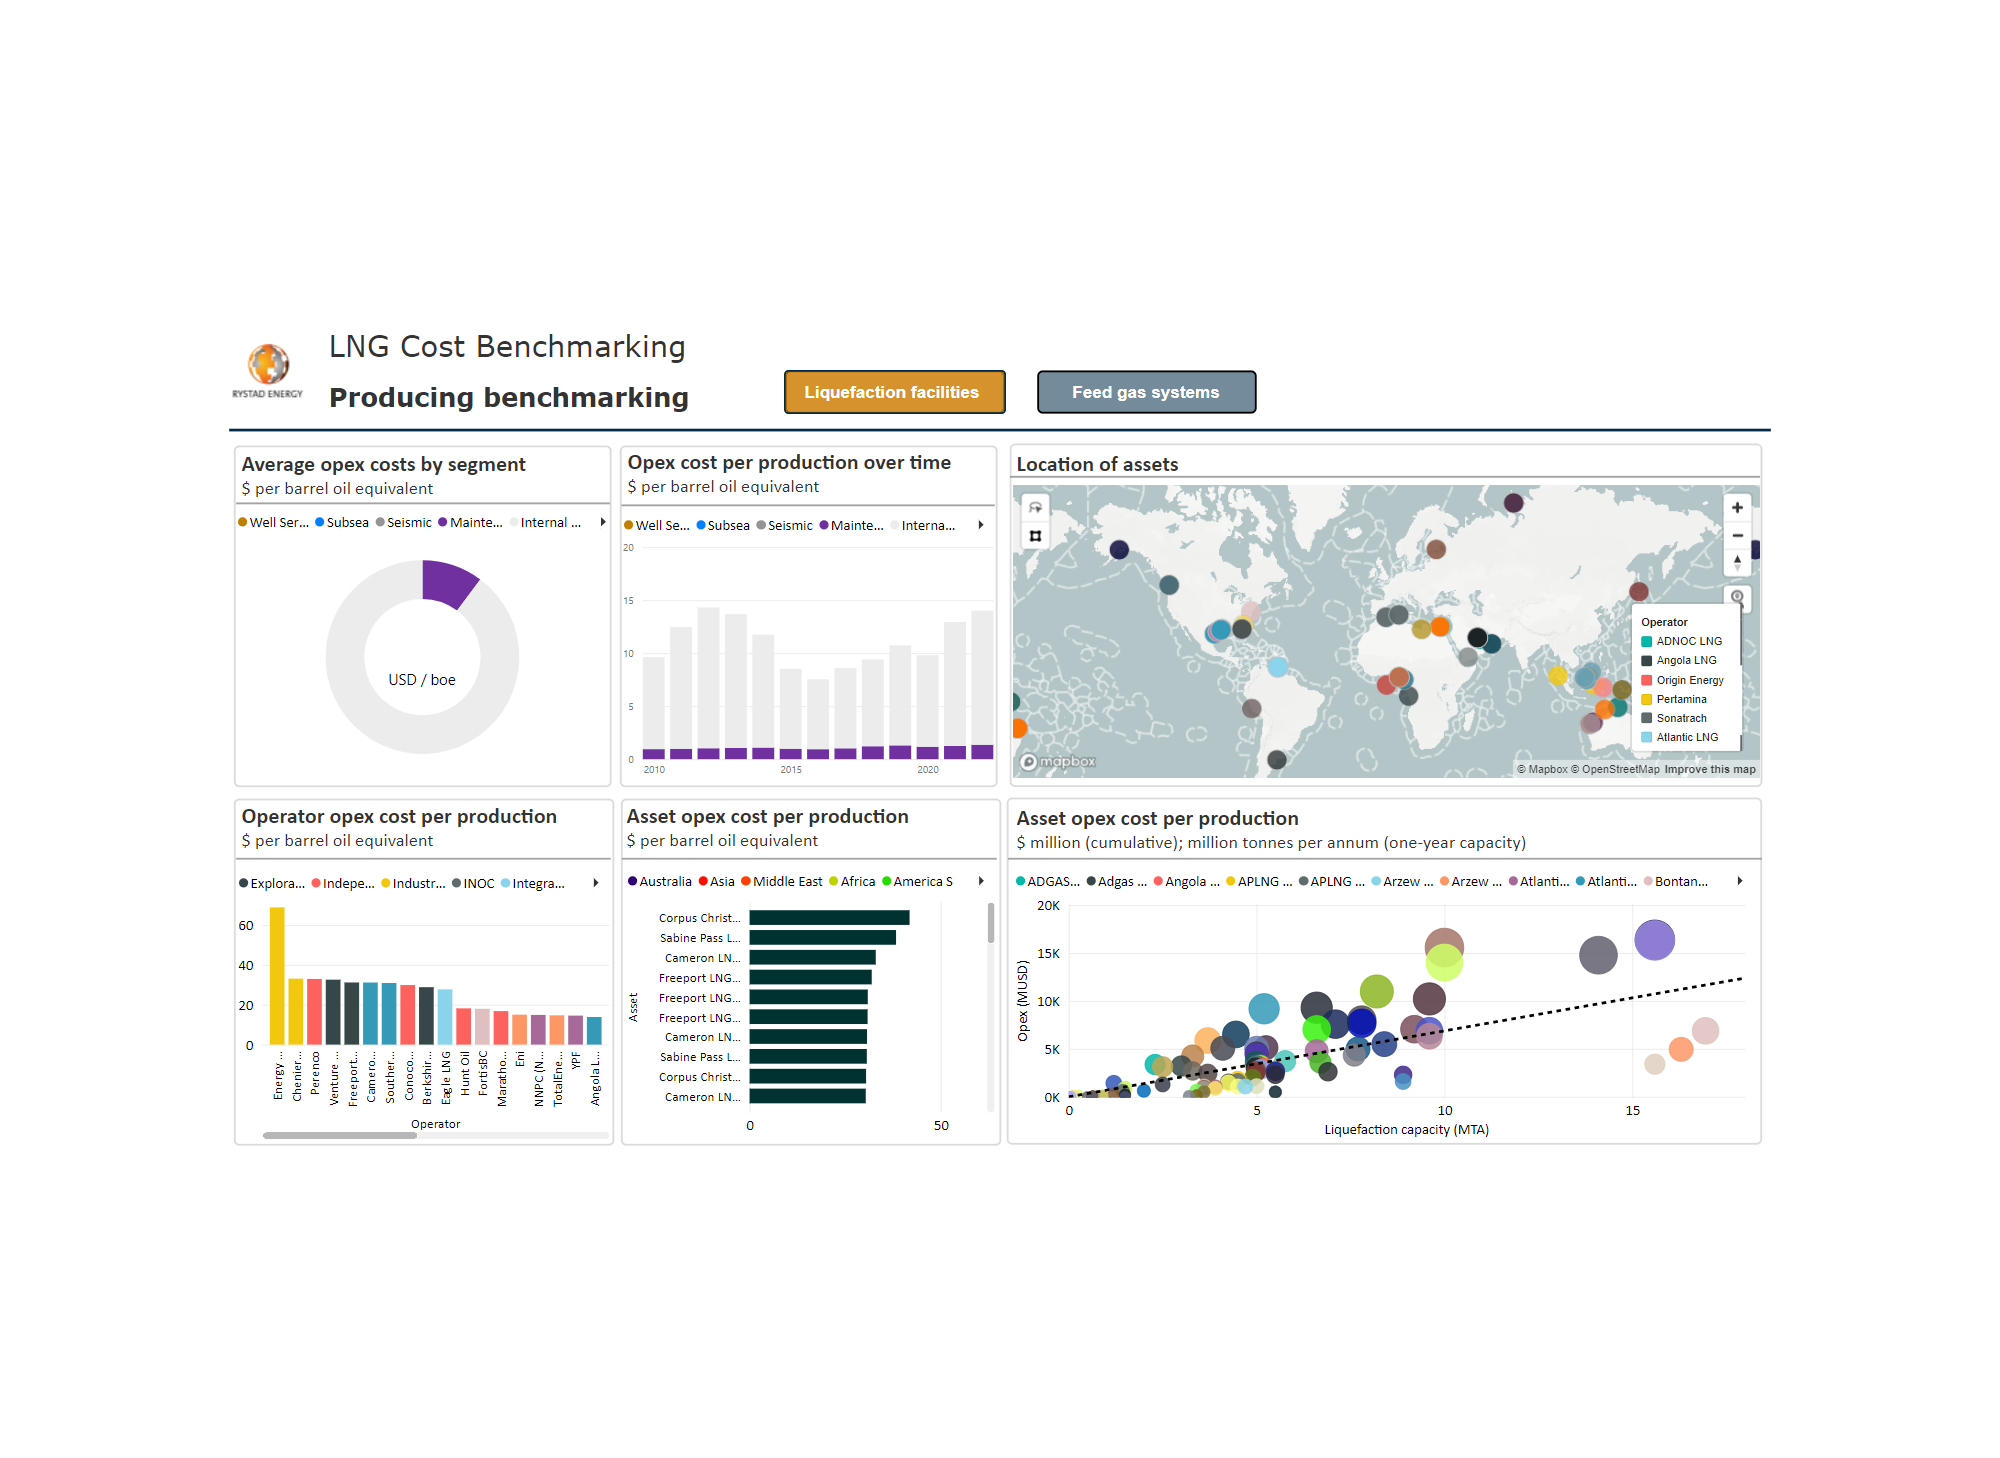Viewport: 2000px width, 1458px height.
Task: Click the lasso select tool on map
Action: point(1036,508)
